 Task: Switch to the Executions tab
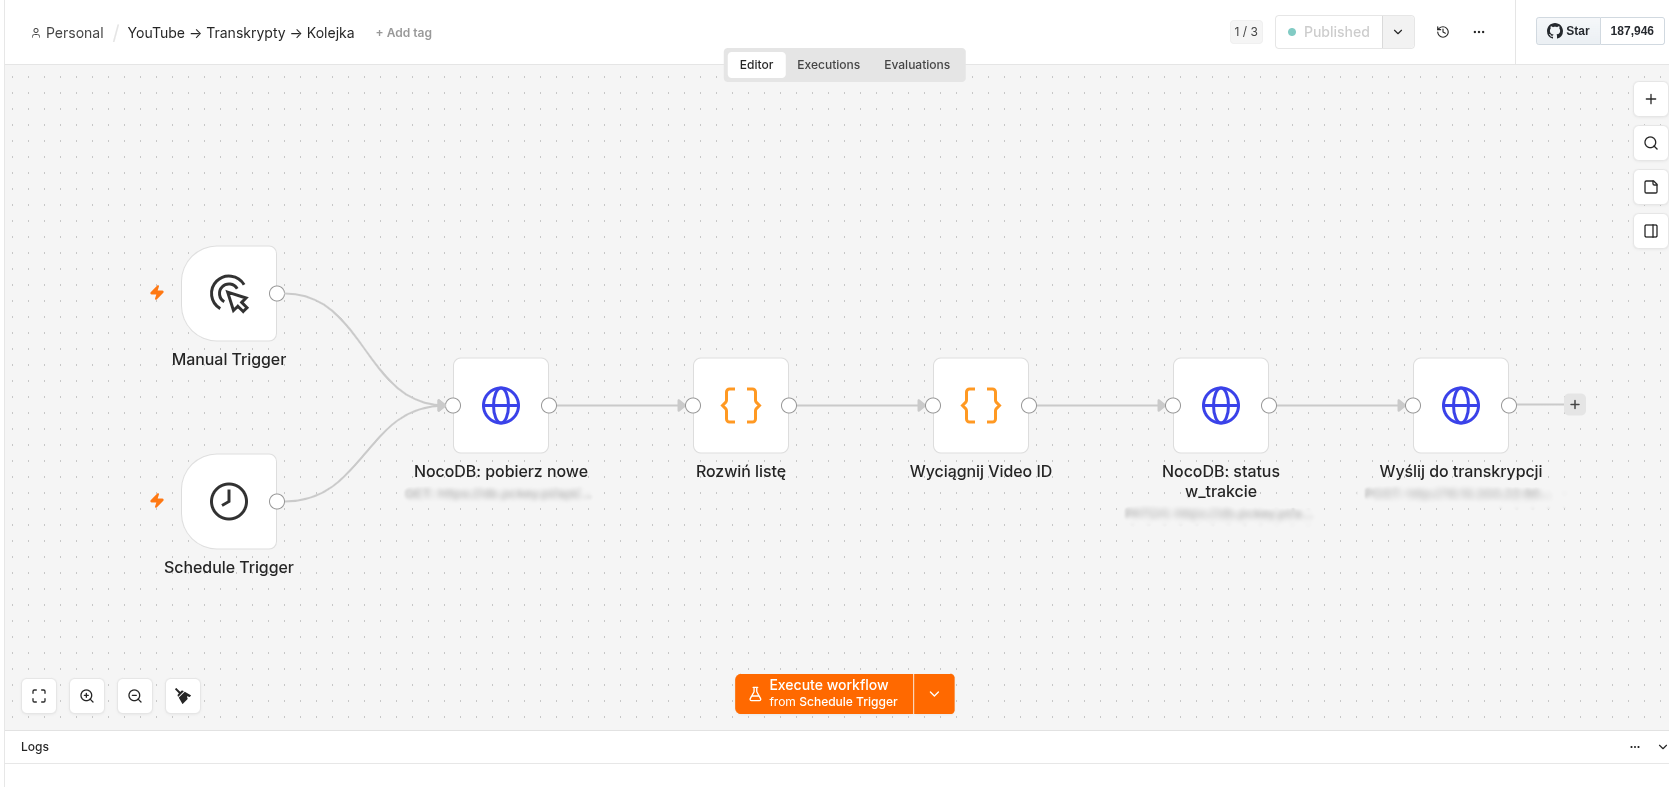828,65
